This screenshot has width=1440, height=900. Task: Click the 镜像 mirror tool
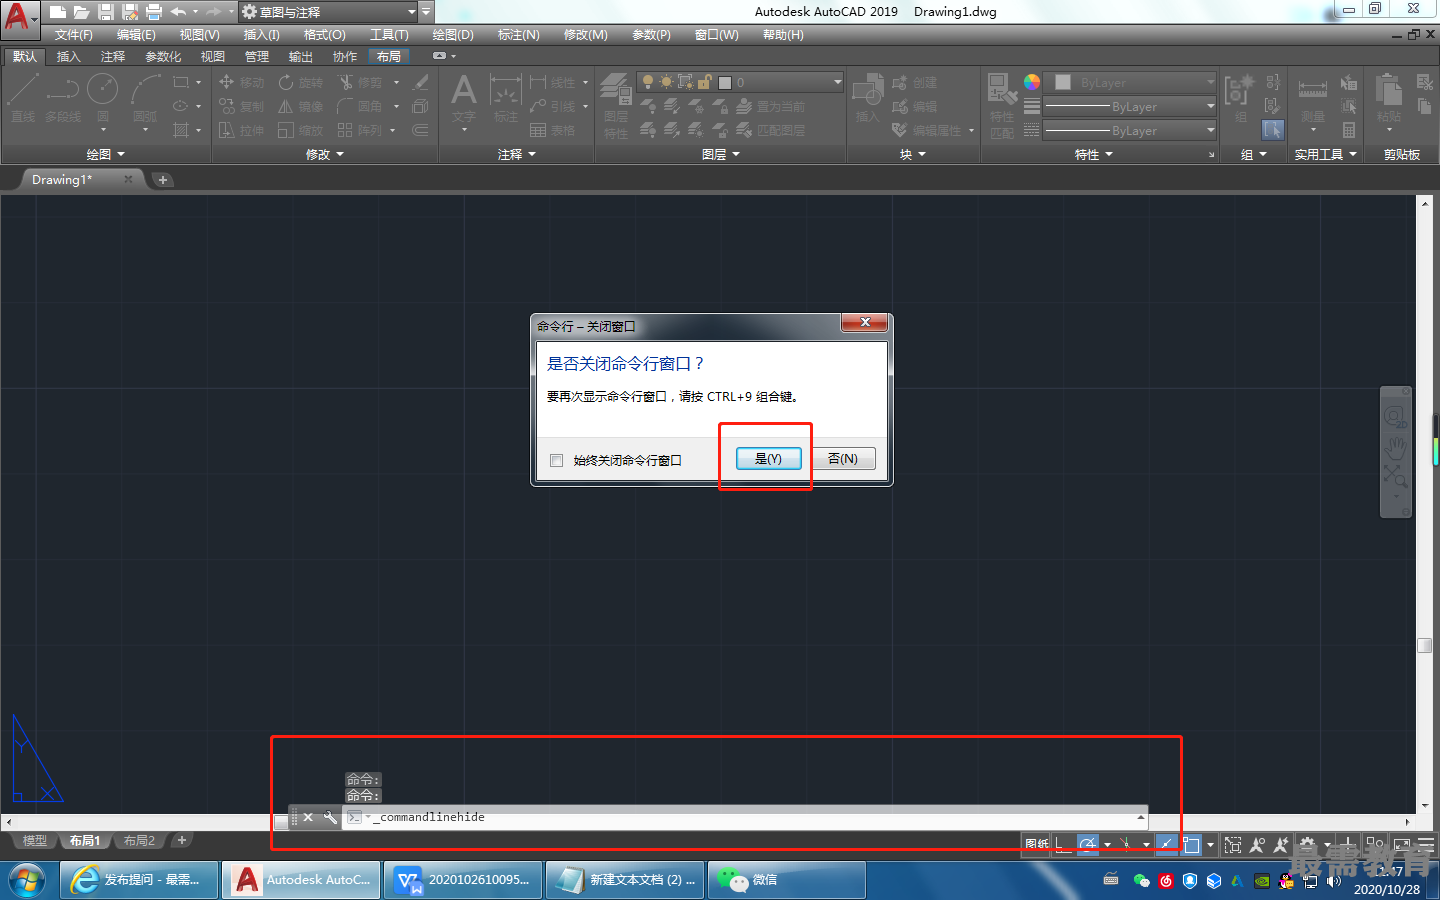[x=301, y=106]
